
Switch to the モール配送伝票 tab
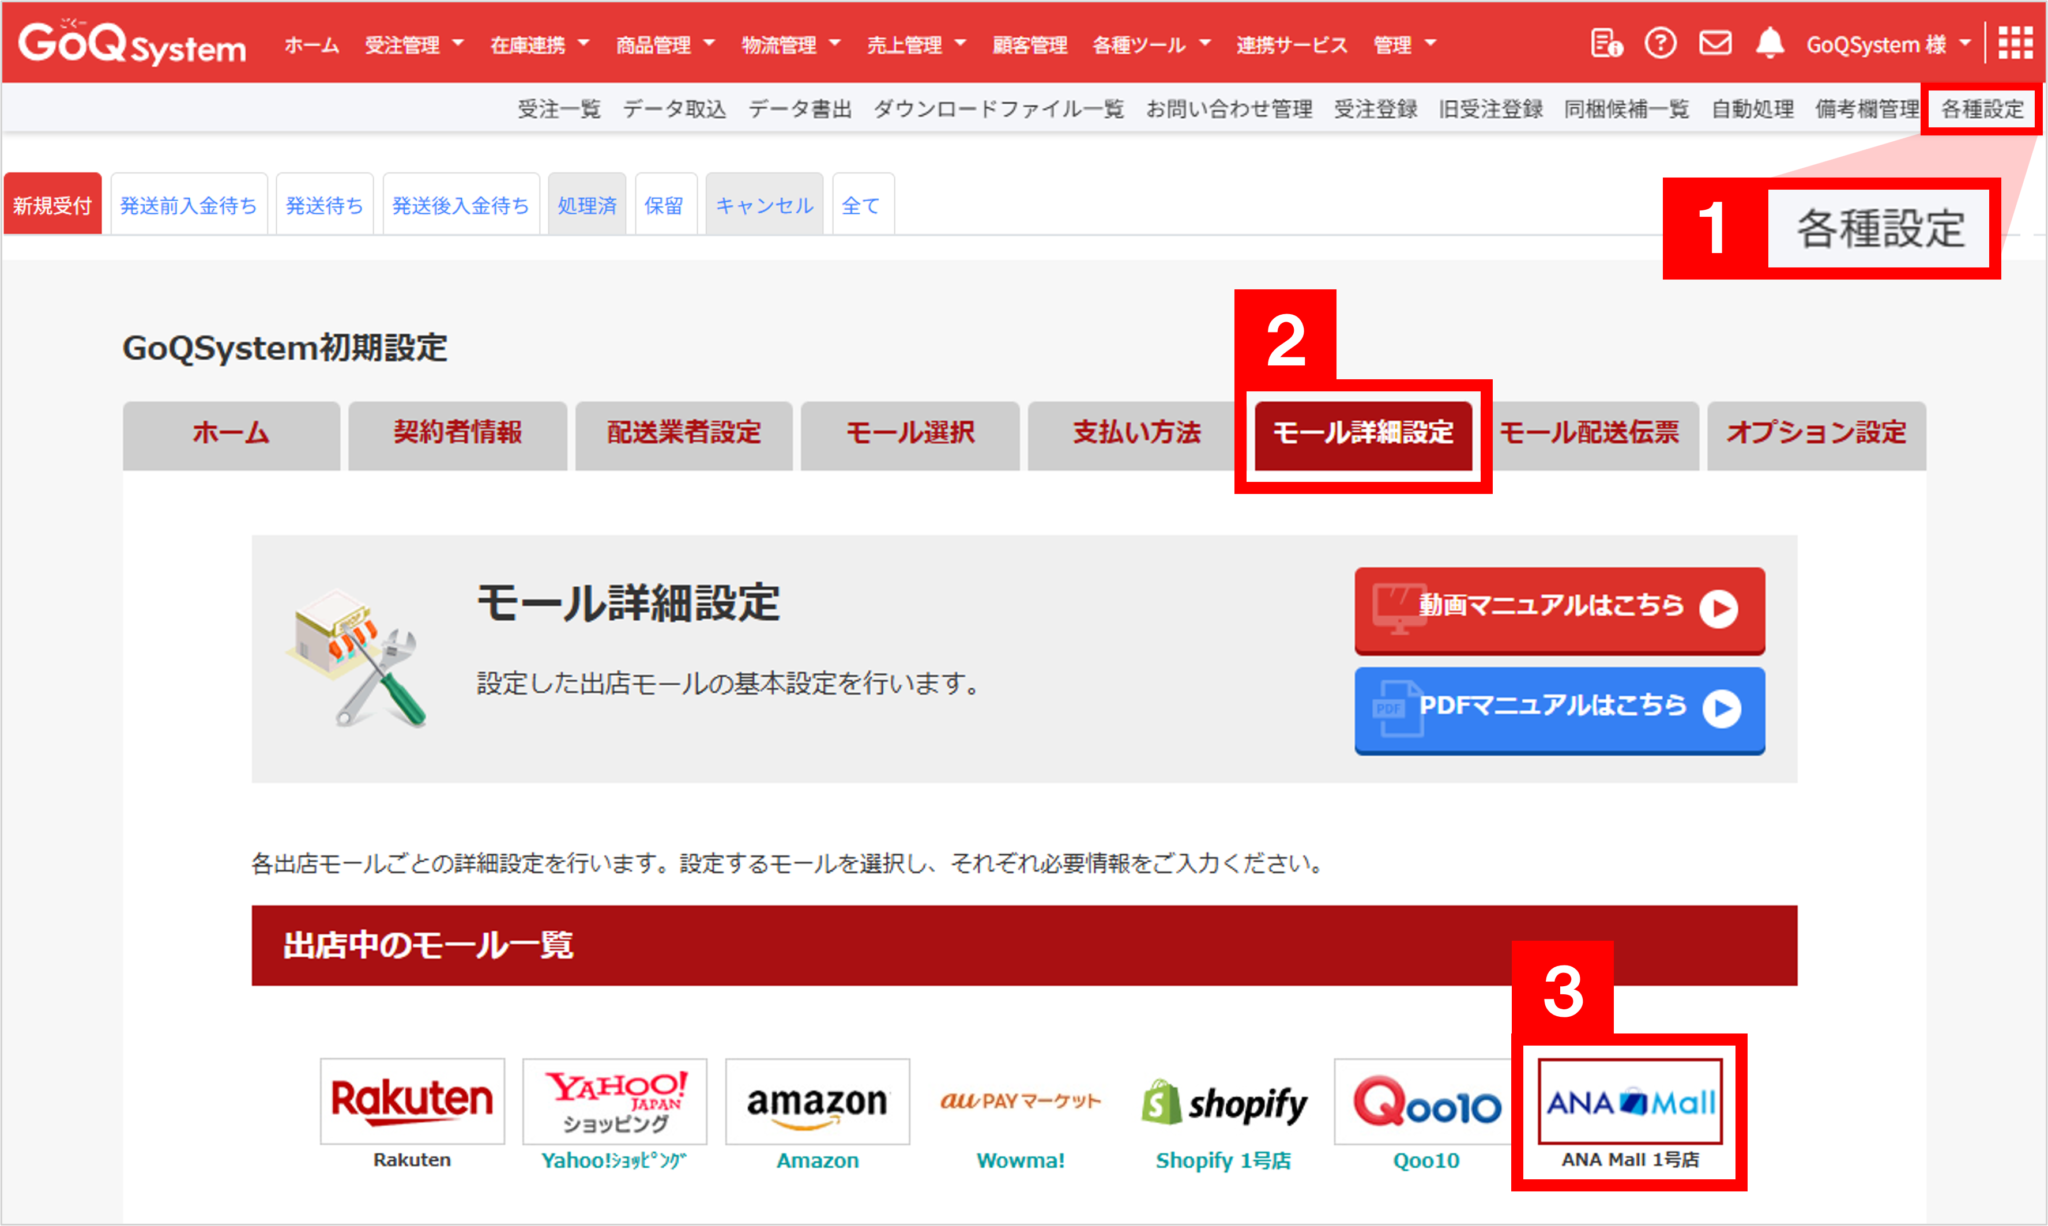[1588, 435]
